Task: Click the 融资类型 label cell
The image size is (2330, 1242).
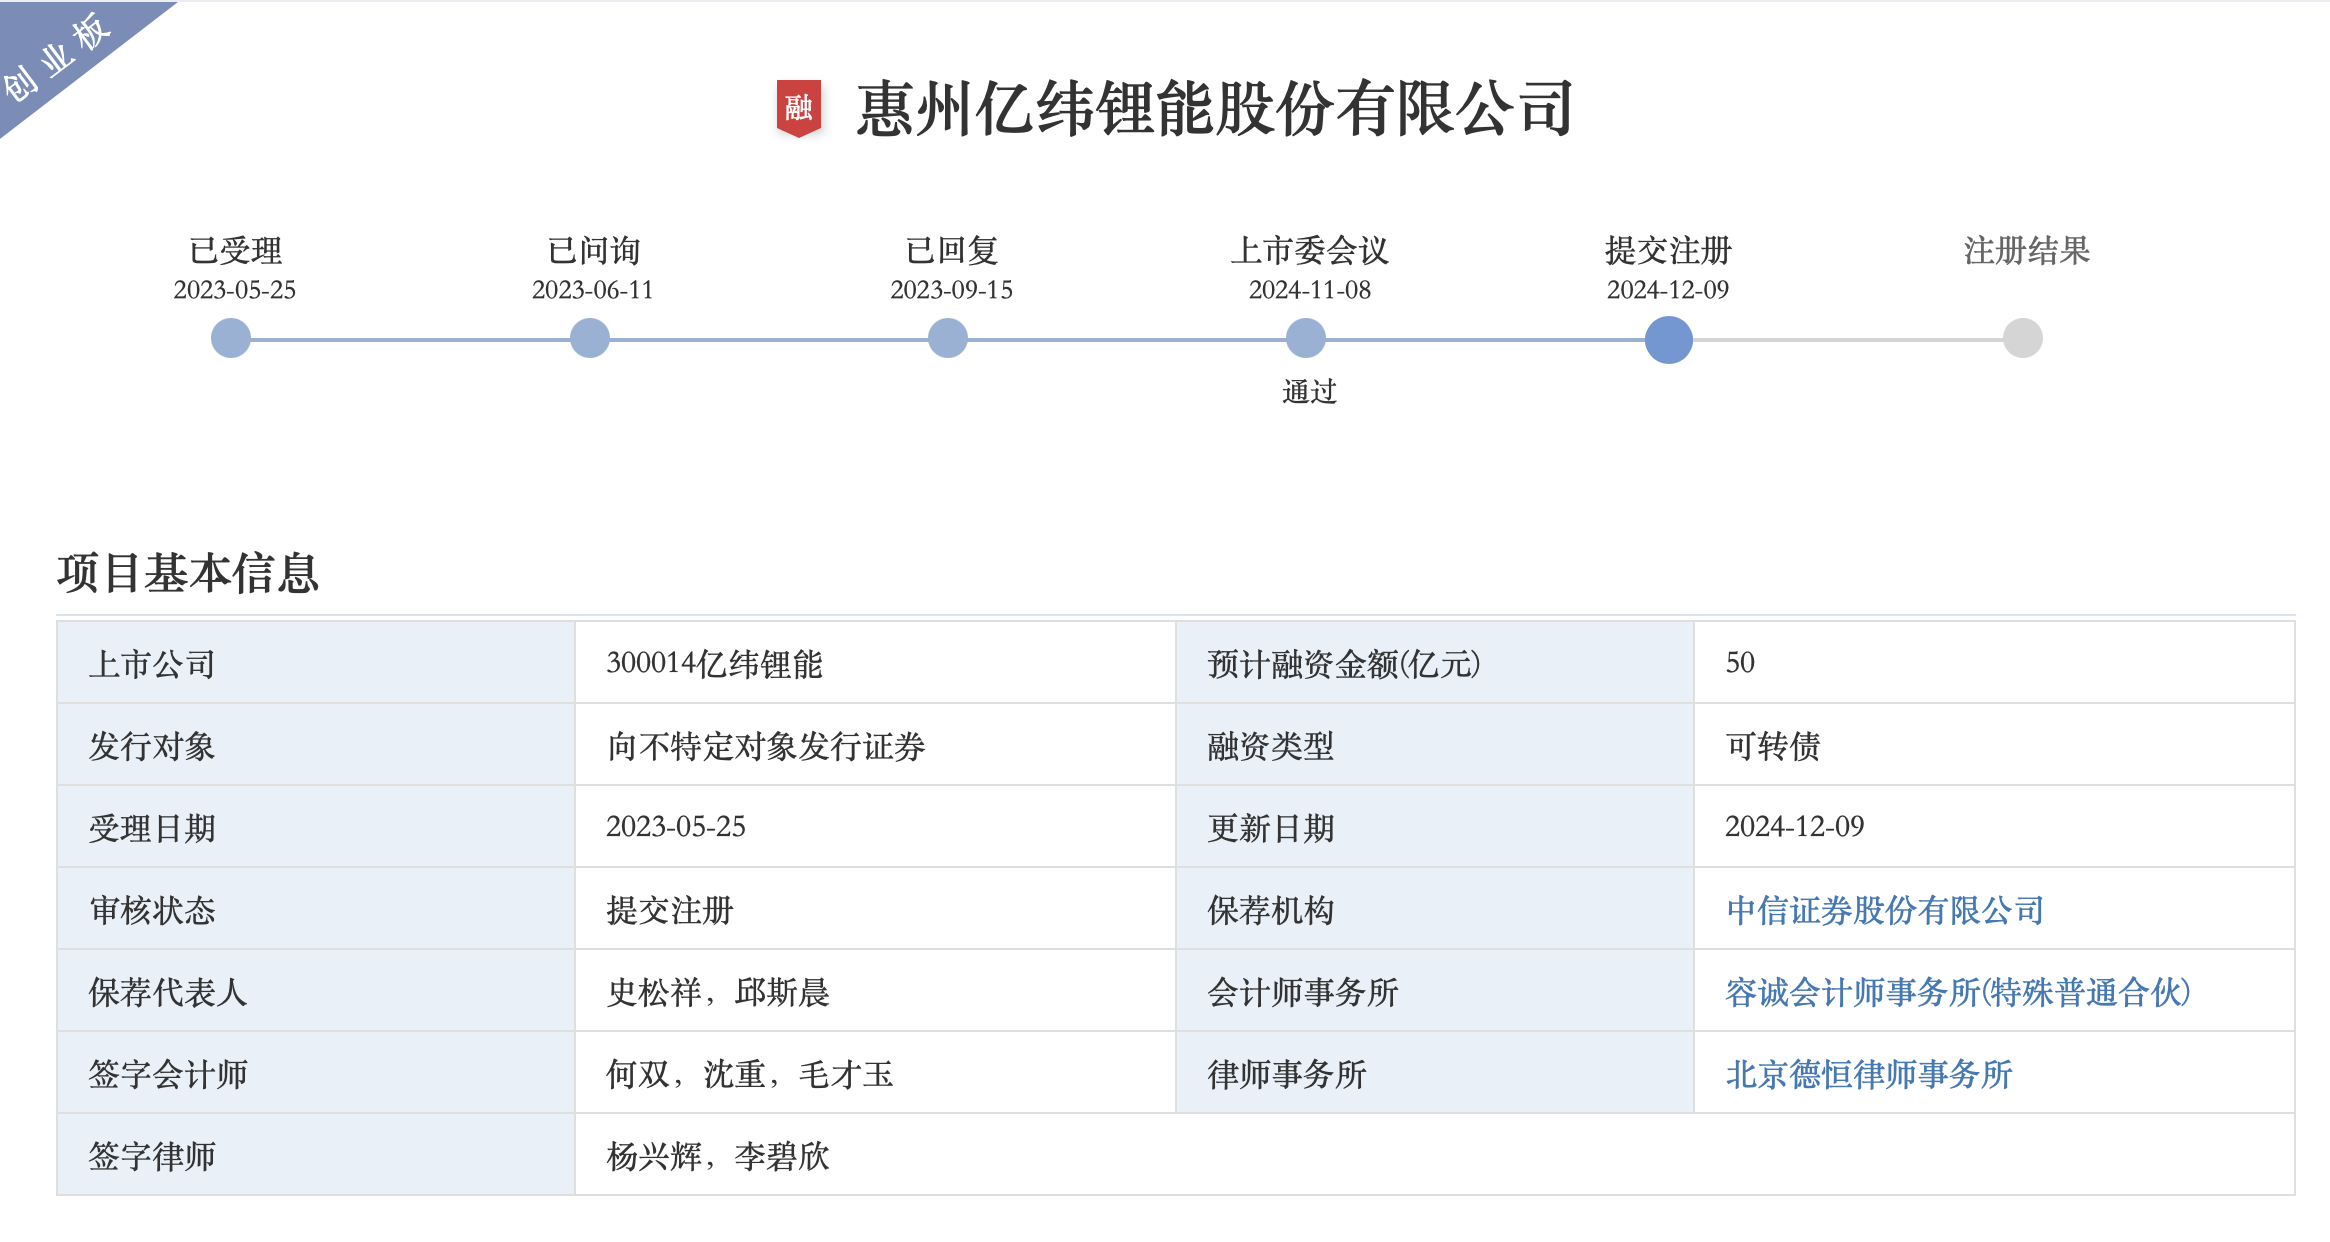Action: pyautogui.click(x=1435, y=745)
